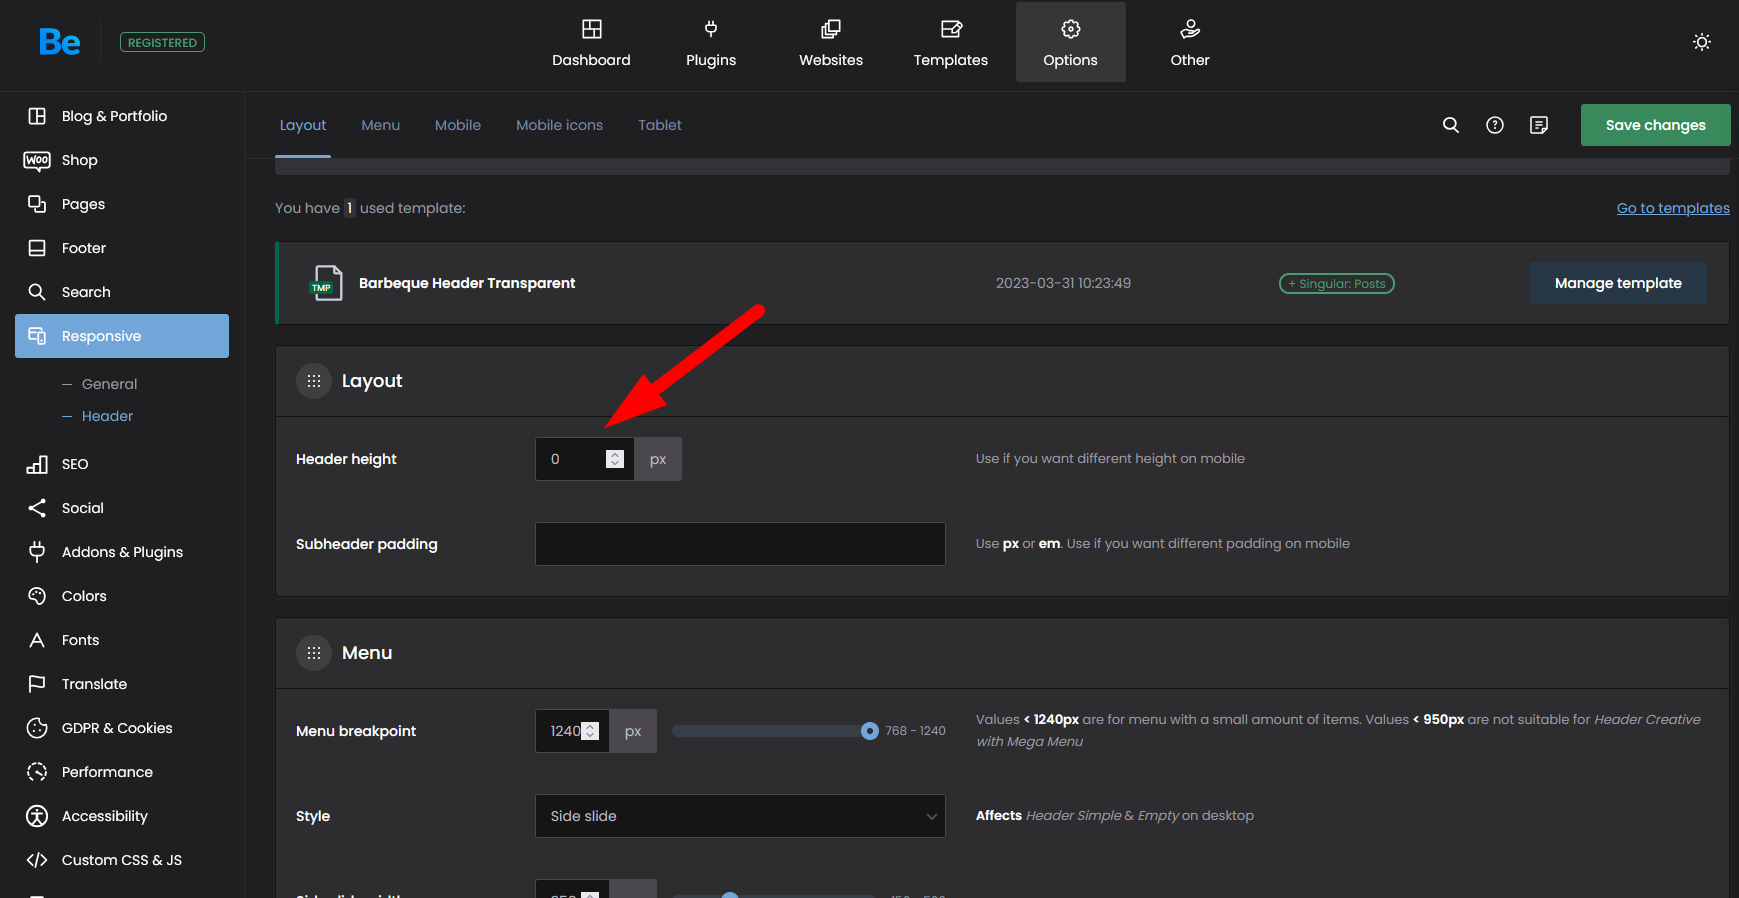The height and width of the screenshot is (898, 1739).
Task: Switch to the Menu tab
Action: (x=380, y=125)
